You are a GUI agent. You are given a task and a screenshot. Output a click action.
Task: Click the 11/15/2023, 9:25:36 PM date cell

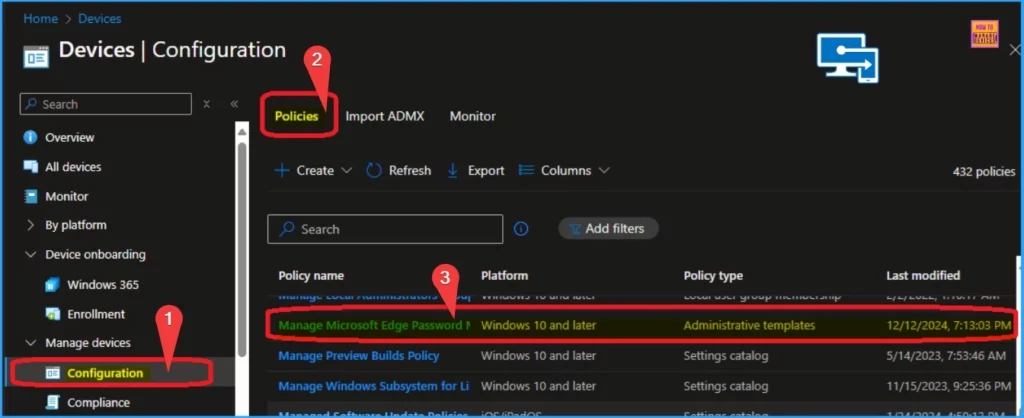tap(948, 386)
